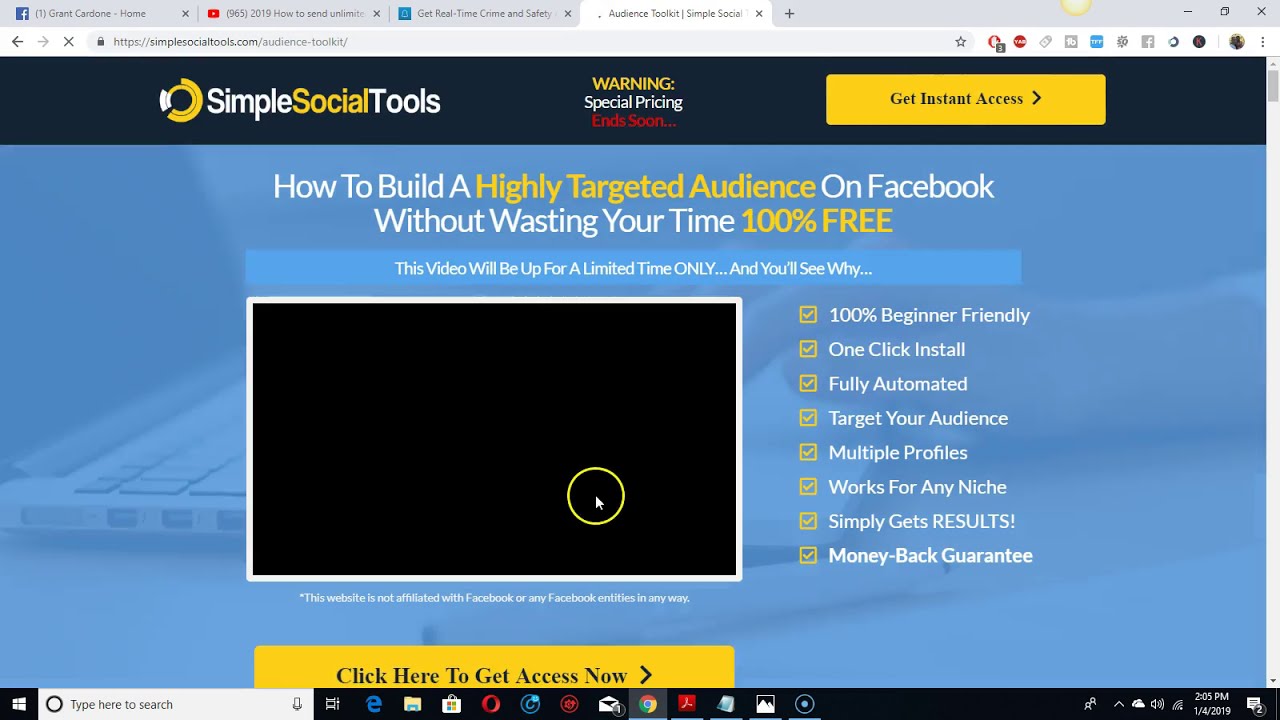Close the Grant Cardone tab
This screenshot has width=1280, height=720.
[x=185, y=14]
